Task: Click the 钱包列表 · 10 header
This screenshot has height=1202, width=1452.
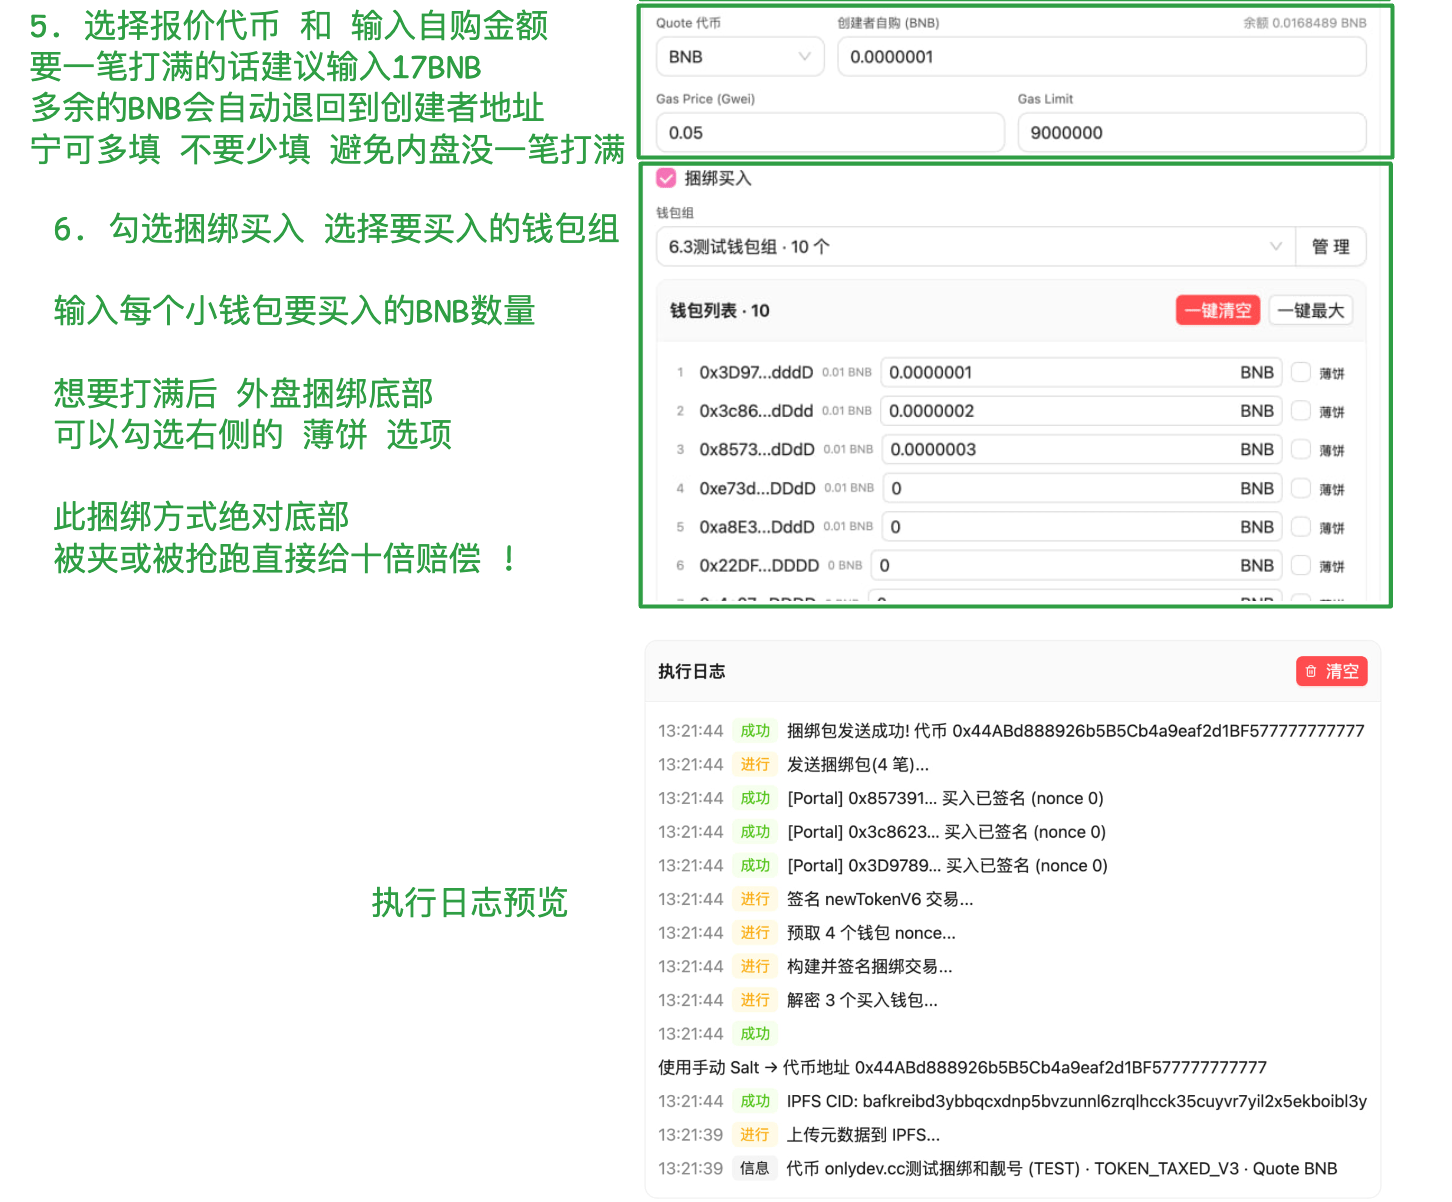Action: coord(720,311)
